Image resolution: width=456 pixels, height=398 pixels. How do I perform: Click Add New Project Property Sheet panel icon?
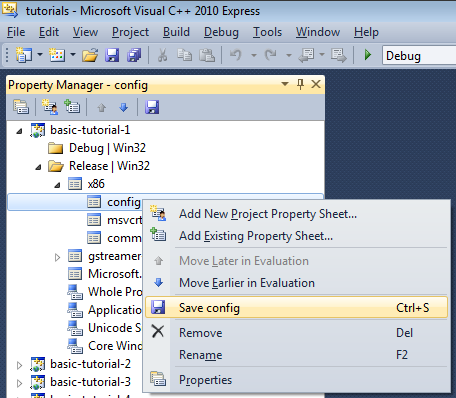click(x=50, y=107)
